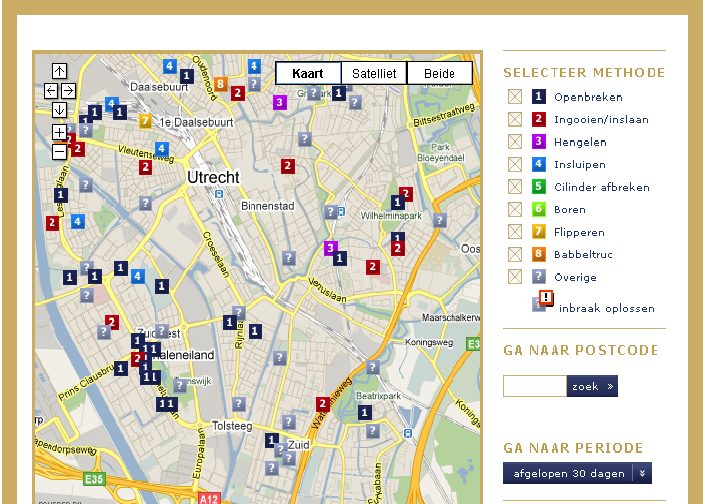Click the dark 1 marker at Wilhelminapark
Image resolution: width=705 pixels, height=504 pixels.
tap(397, 202)
